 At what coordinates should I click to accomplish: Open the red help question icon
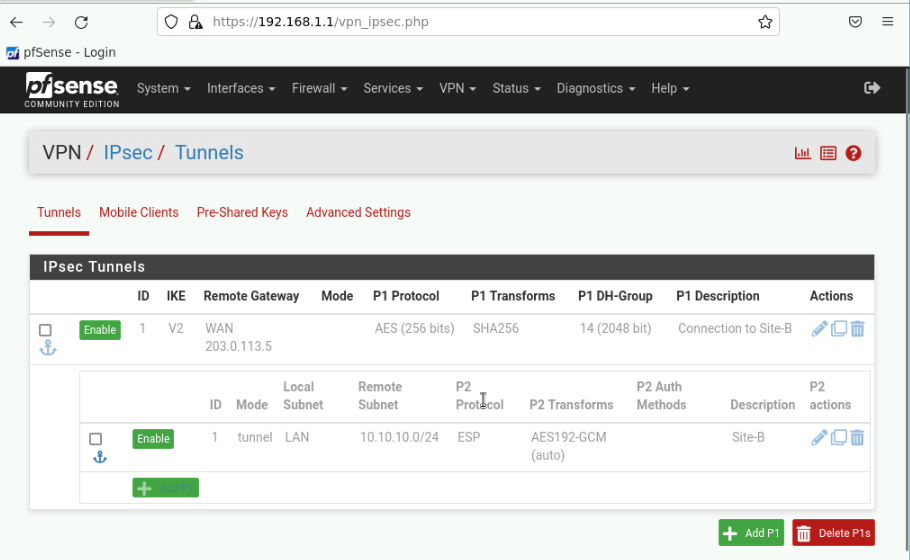(853, 153)
